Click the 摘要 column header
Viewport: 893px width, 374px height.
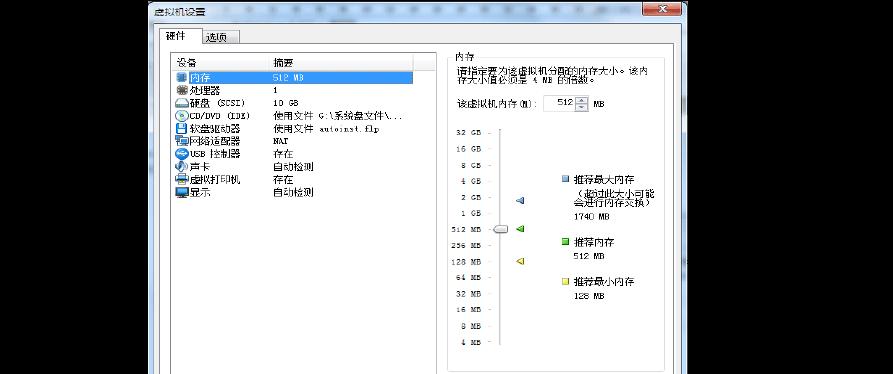point(341,62)
